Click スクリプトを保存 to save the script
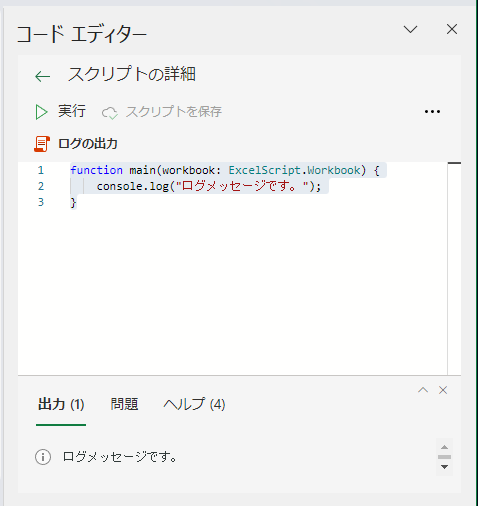478x506 pixels. click(162, 112)
